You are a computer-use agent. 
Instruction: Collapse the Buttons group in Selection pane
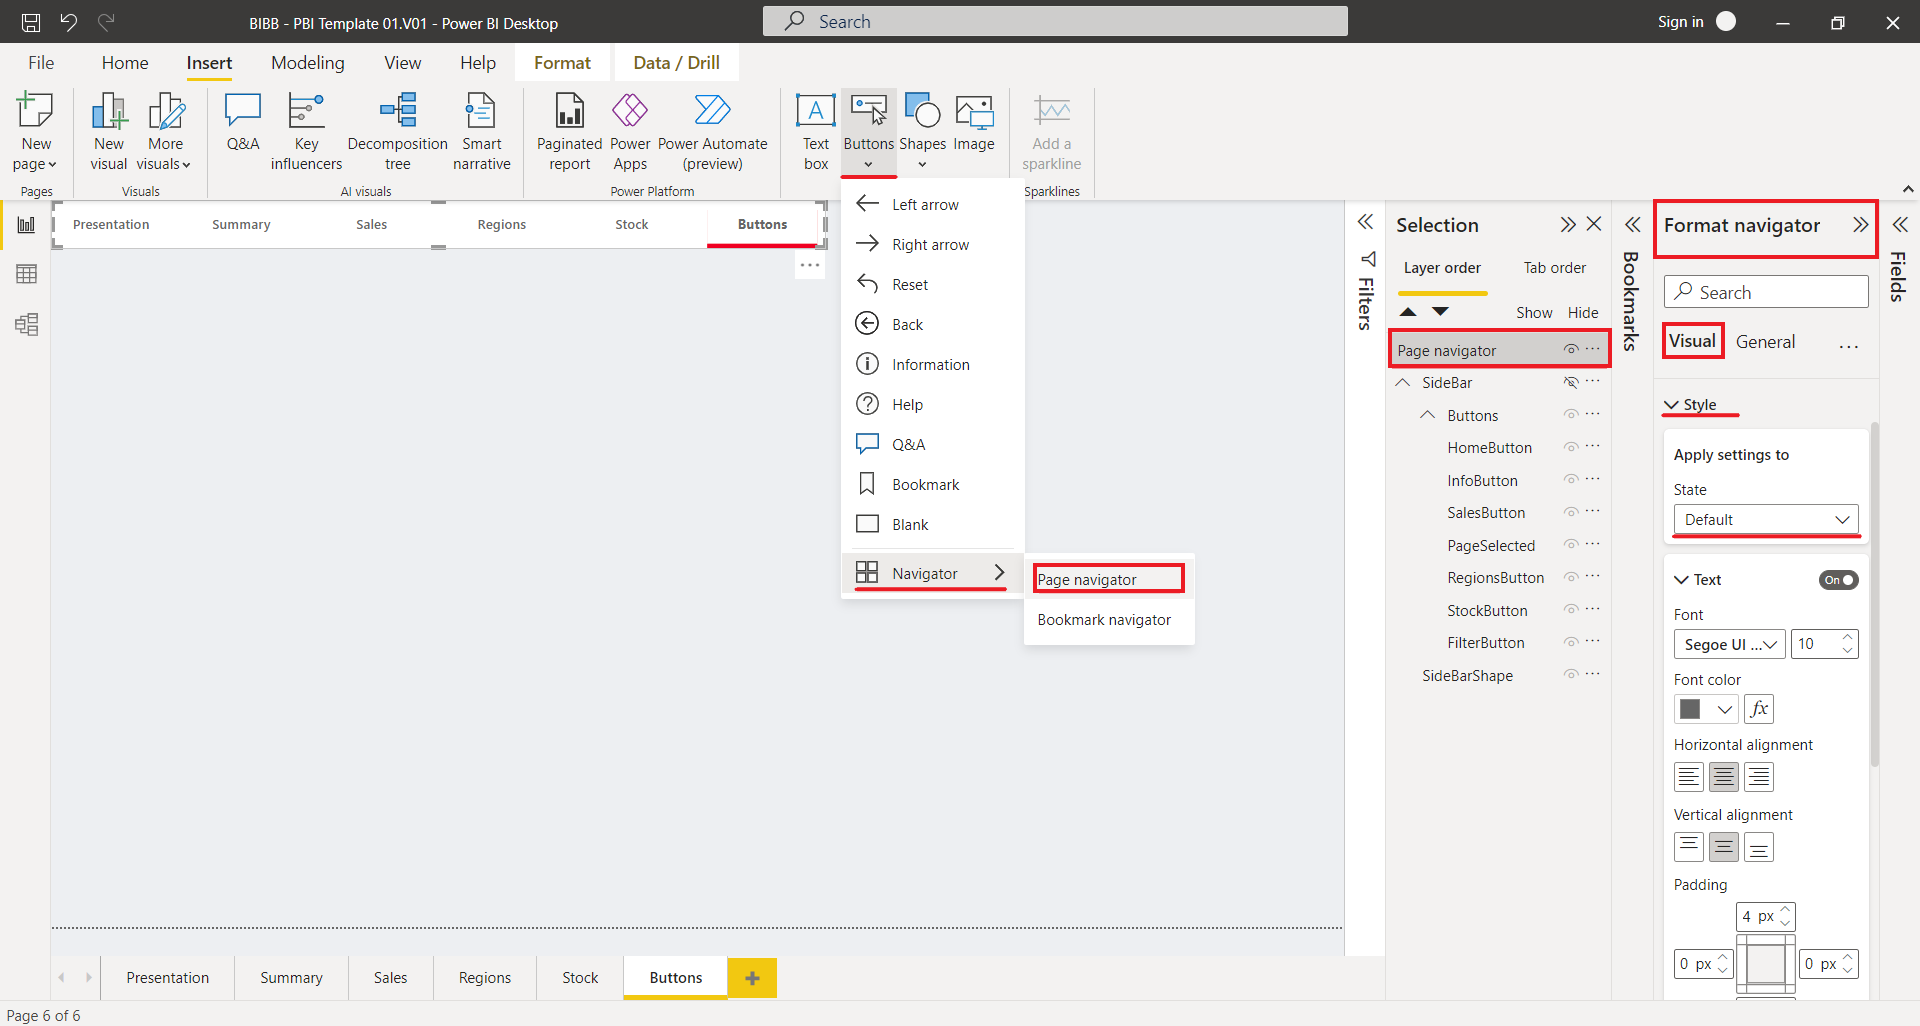pyautogui.click(x=1428, y=414)
